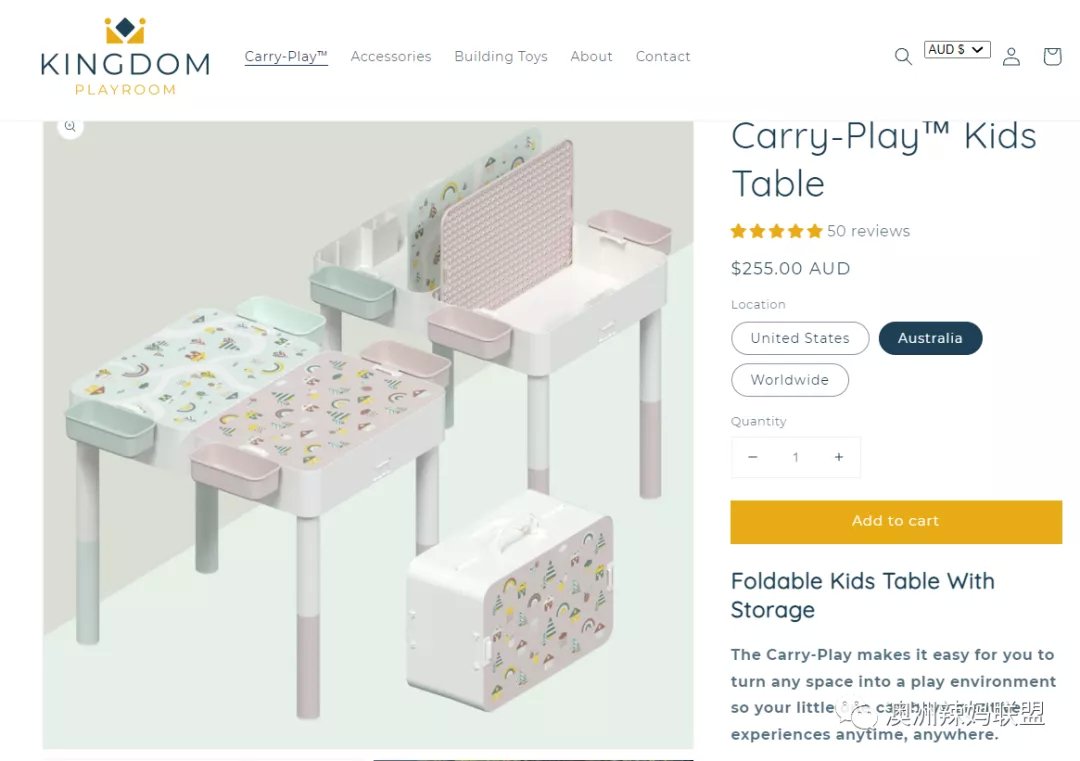Open the 50 reviews link
Viewport: 1080px width, 761px height.
coord(869,231)
